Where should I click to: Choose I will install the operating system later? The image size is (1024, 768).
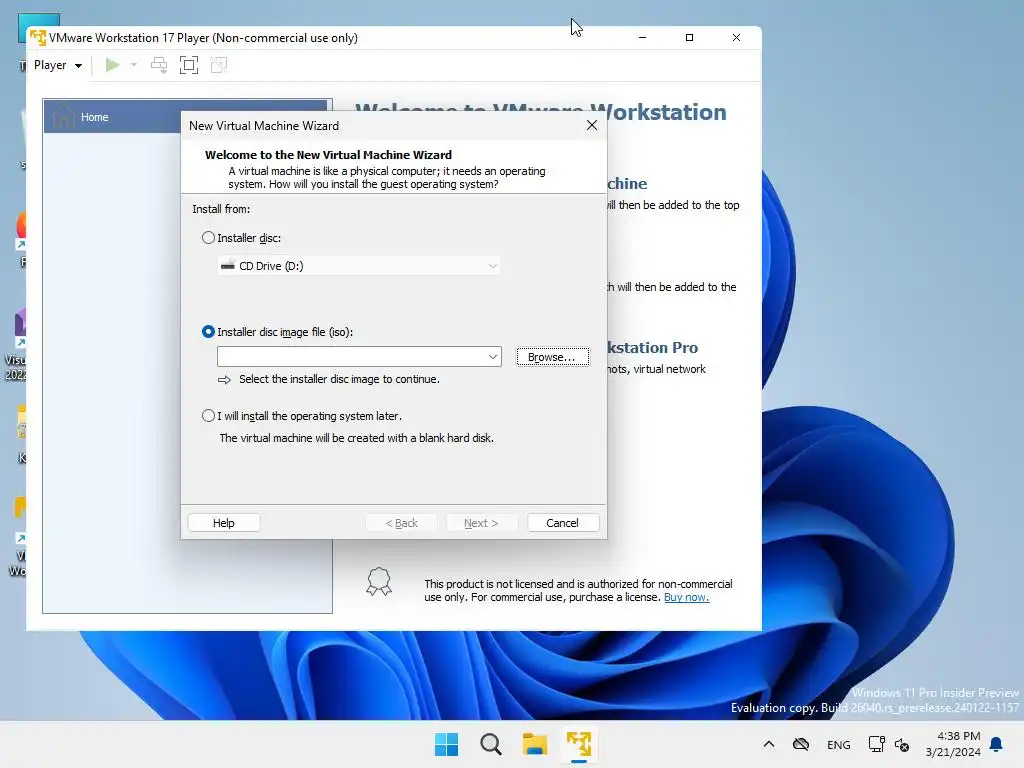[x=208, y=416]
